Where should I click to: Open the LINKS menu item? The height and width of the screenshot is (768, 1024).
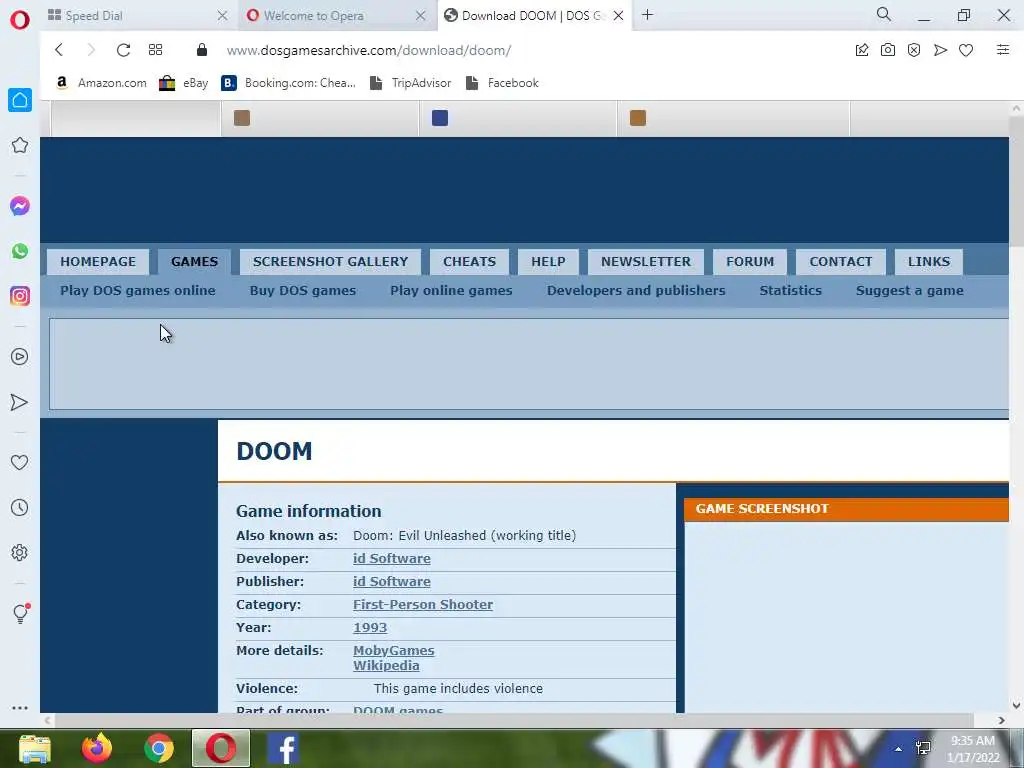(929, 261)
